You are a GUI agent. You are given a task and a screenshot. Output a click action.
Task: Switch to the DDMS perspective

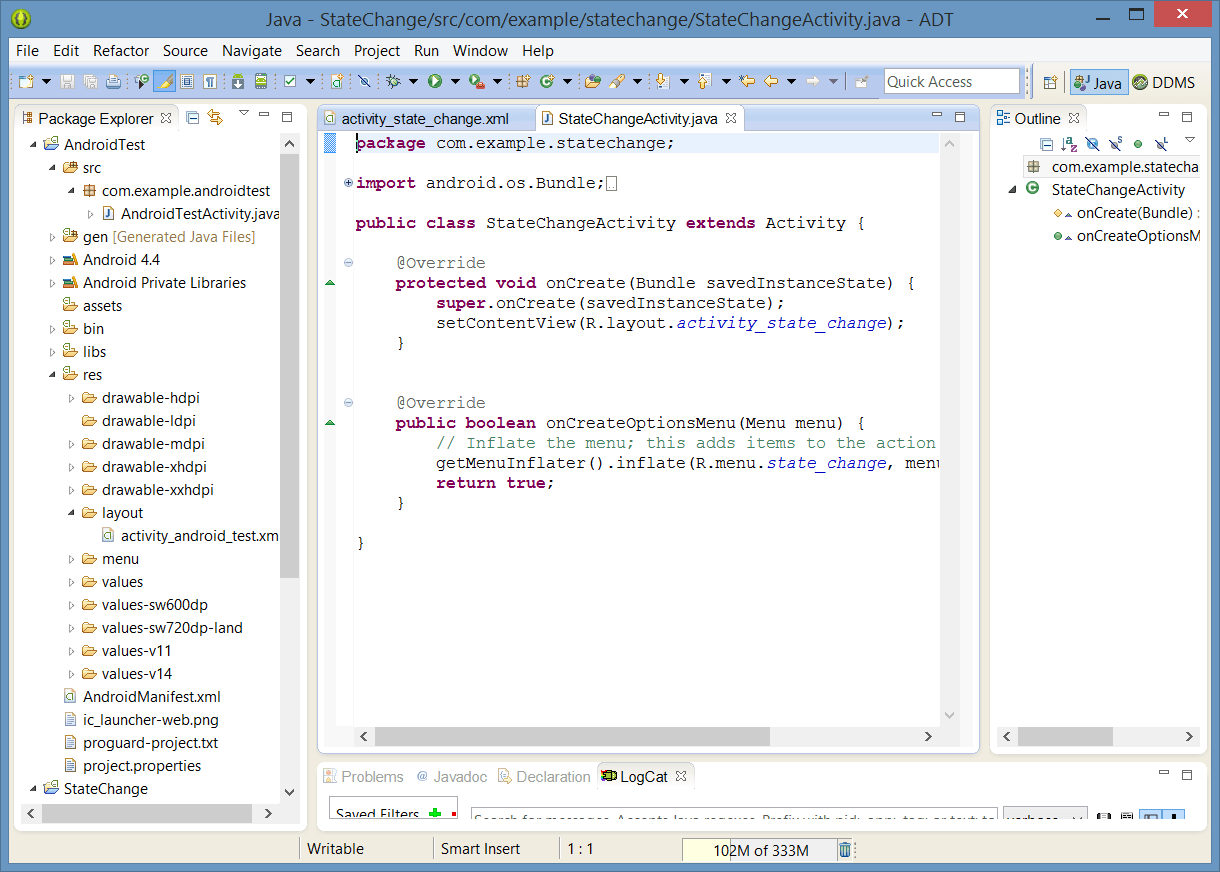coord(1163,83)
